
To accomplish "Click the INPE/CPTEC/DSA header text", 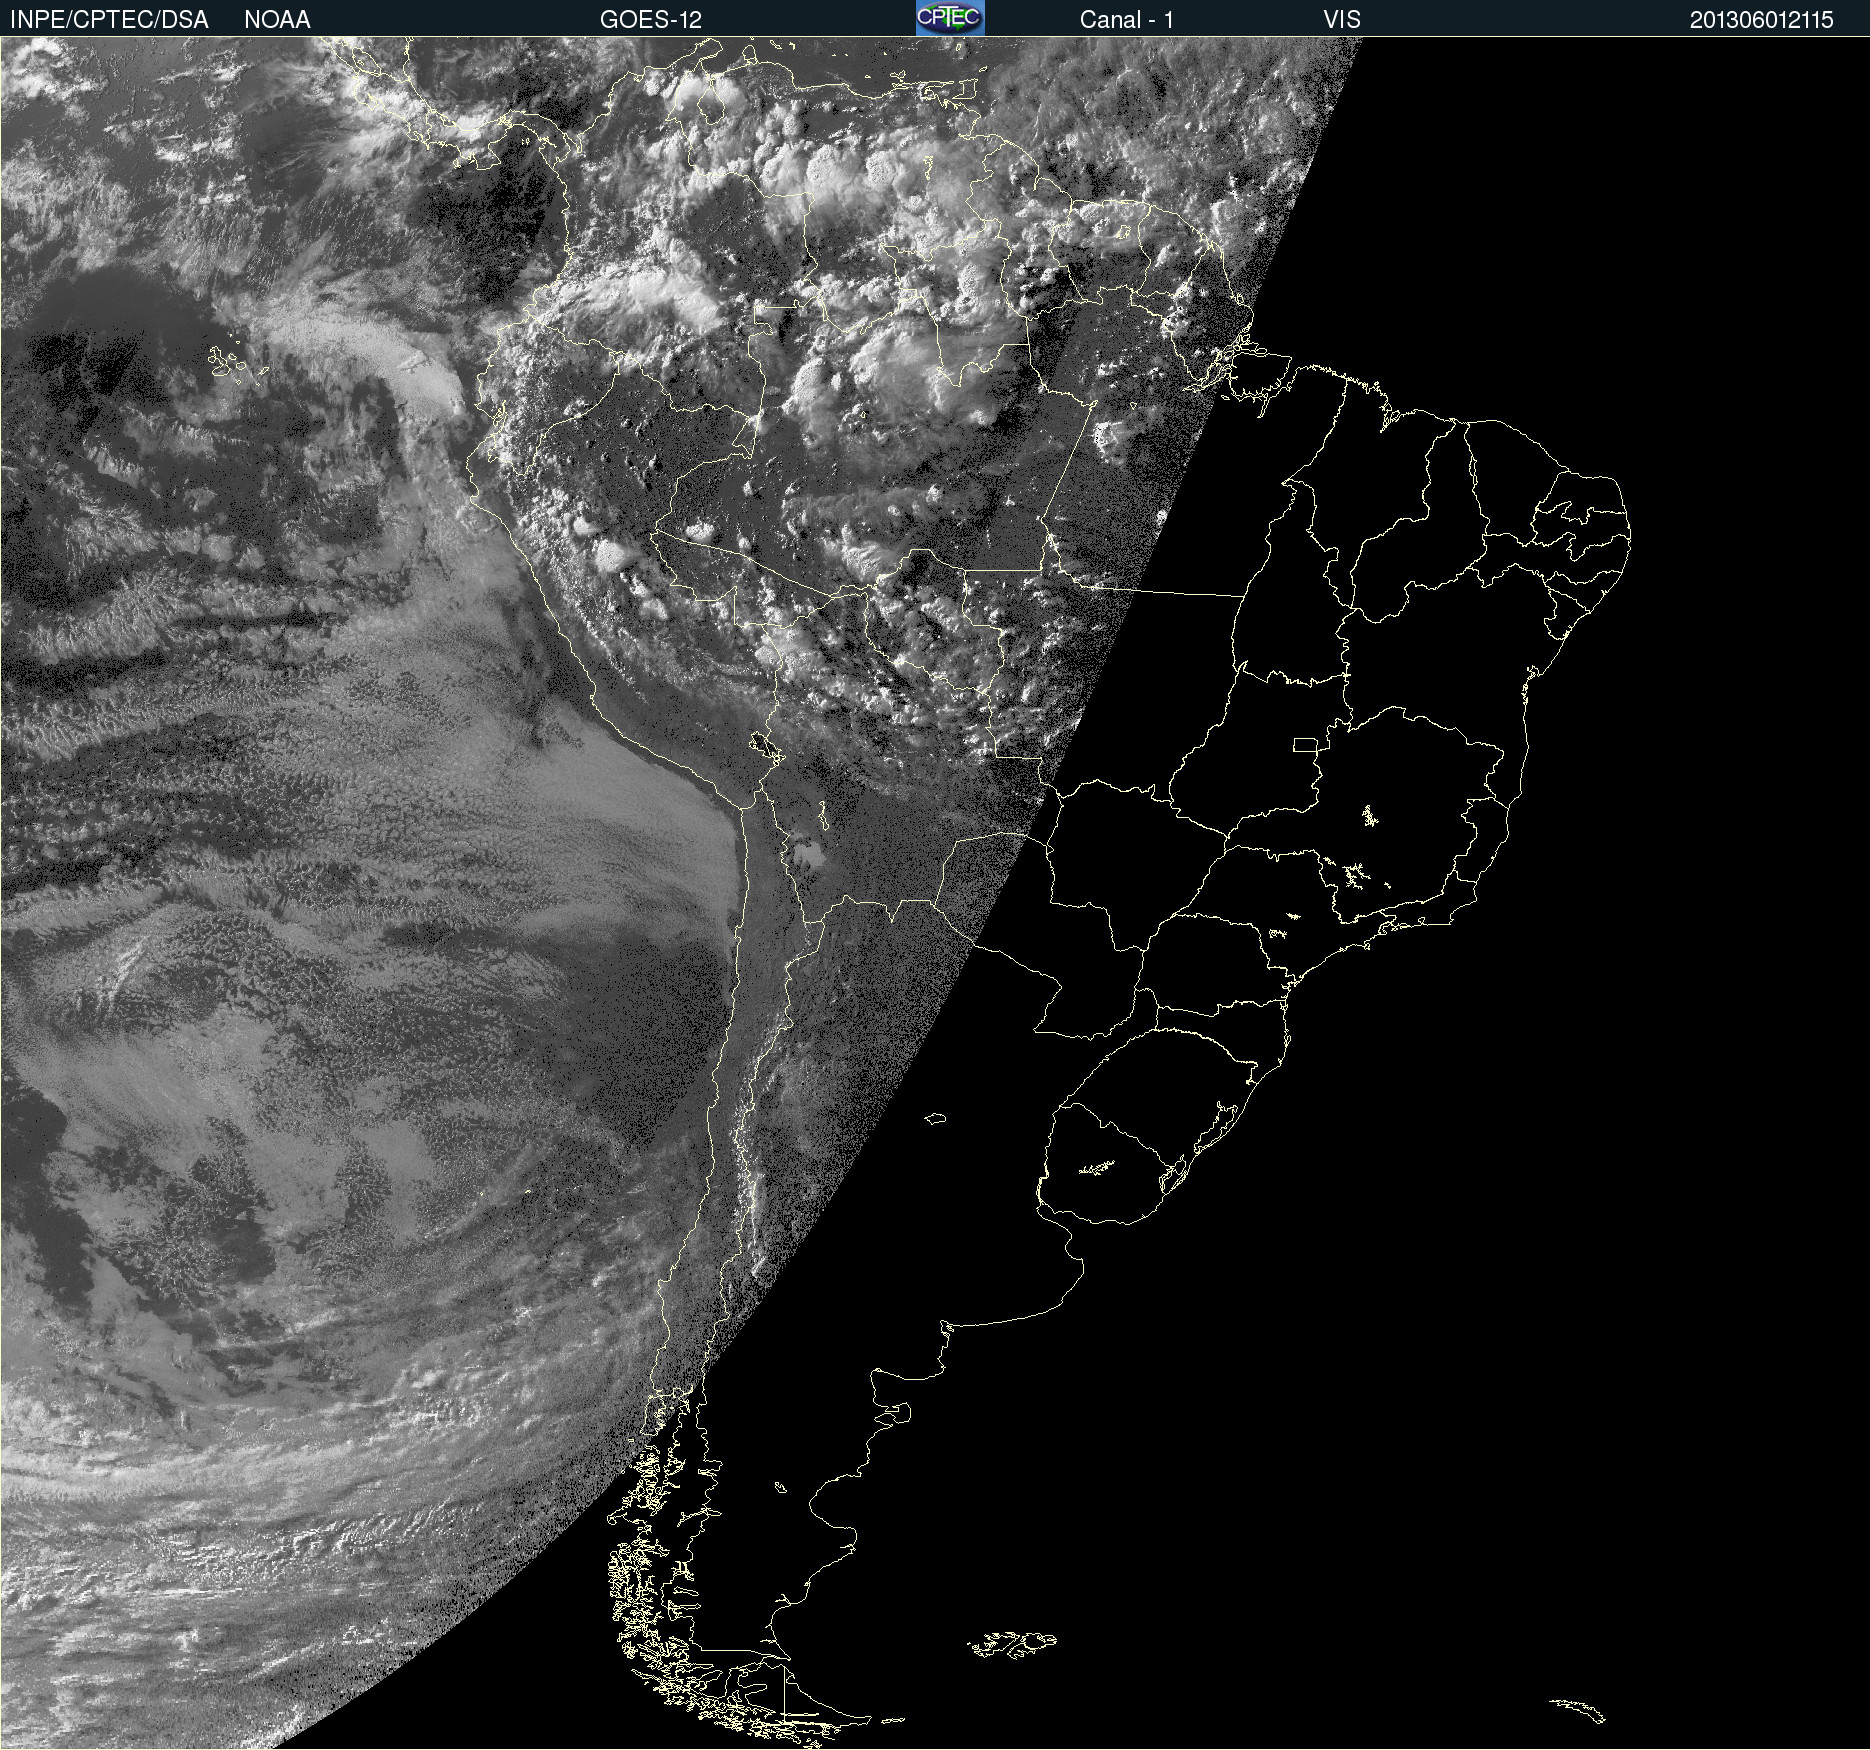I will 109,20.
